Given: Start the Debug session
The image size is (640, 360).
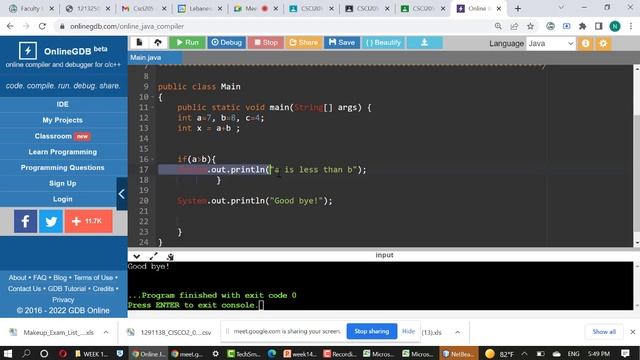Looking at the screenshot, I should tap(227, 42).
